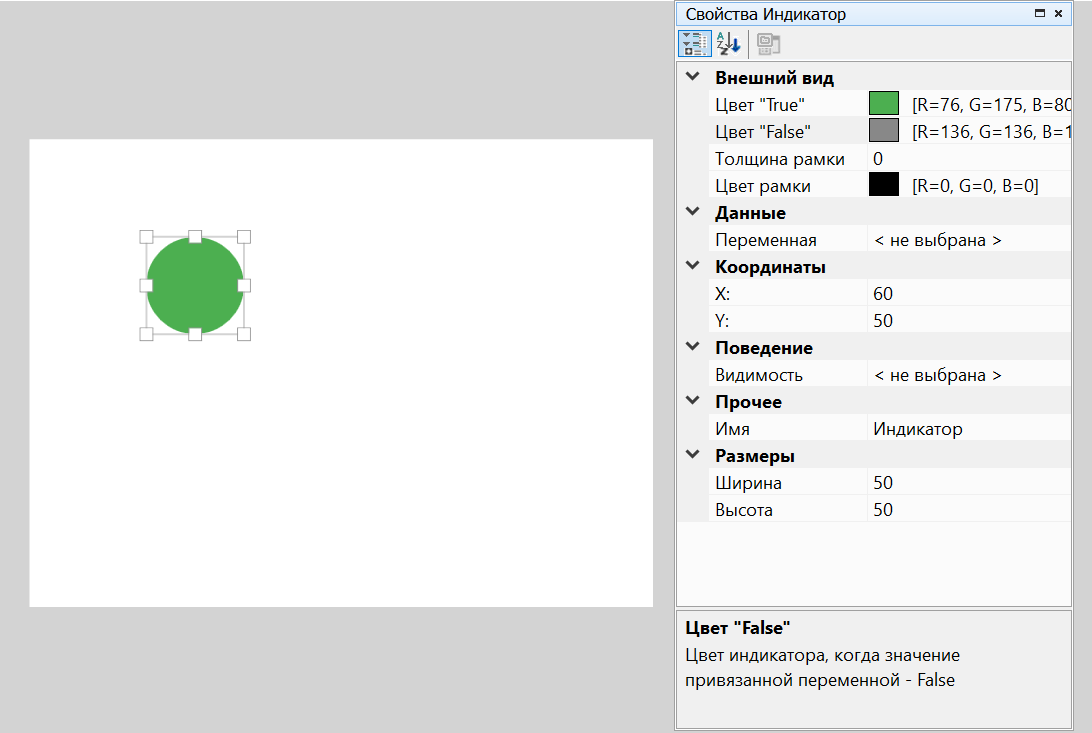Collapse the Поведение section
Screen dimensions: 1092x733
pyautogui.click(x=692, y=347)
